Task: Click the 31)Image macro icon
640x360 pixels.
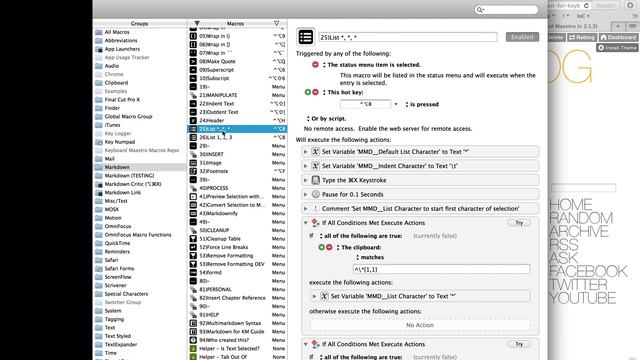Action: click(x=193, y=163)
